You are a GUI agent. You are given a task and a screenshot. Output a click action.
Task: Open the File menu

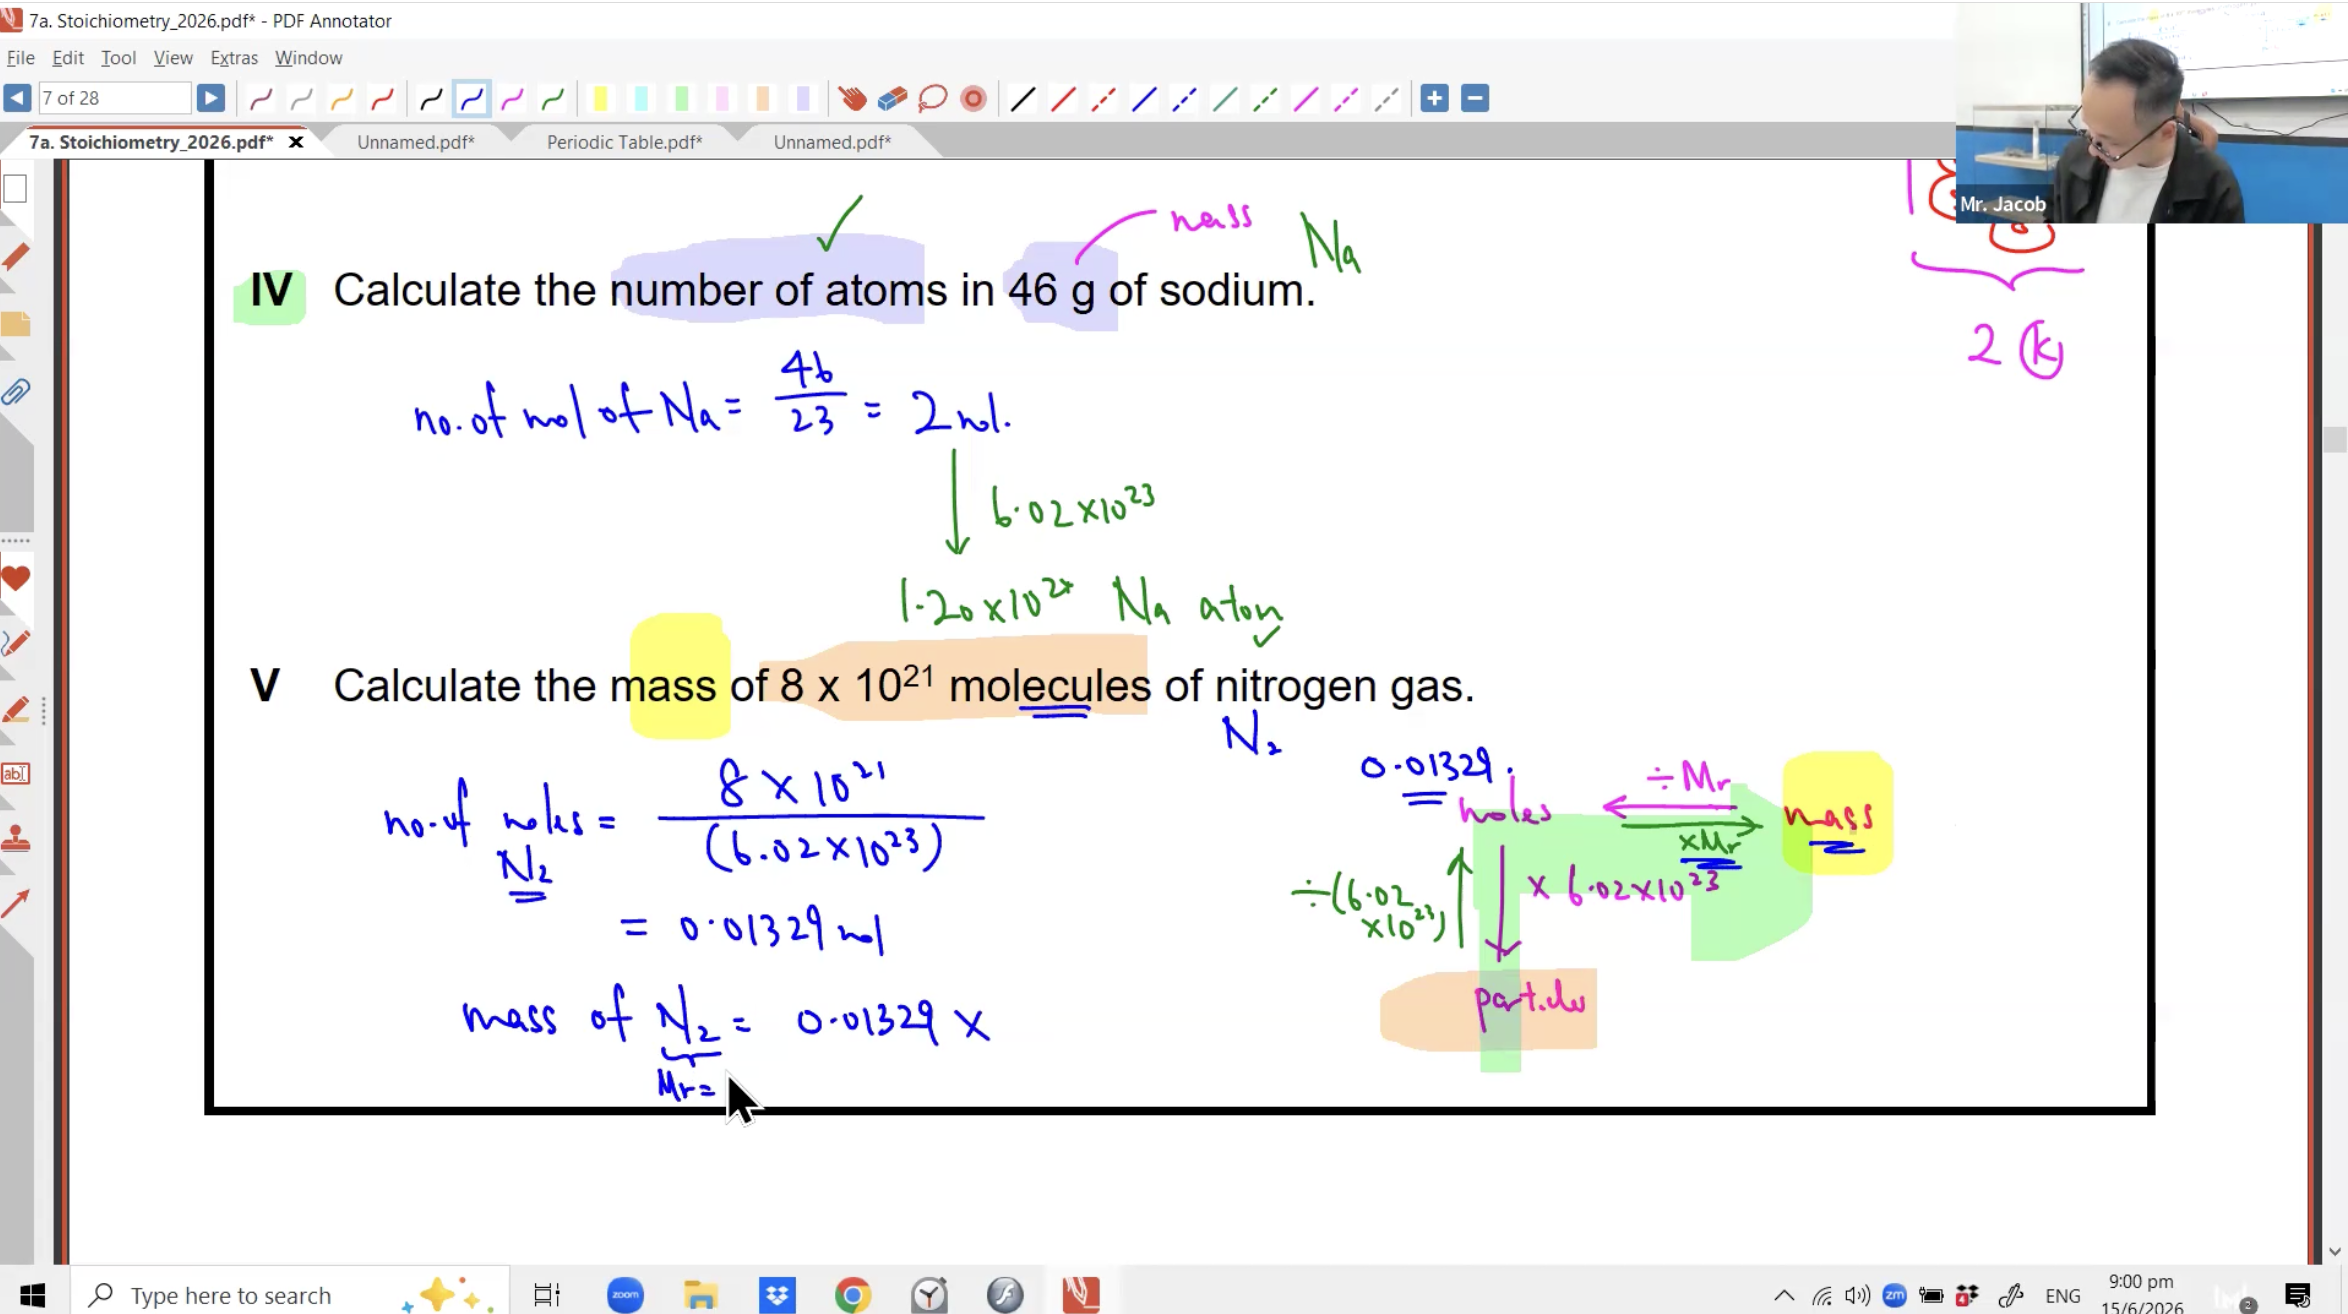(20, 58)
